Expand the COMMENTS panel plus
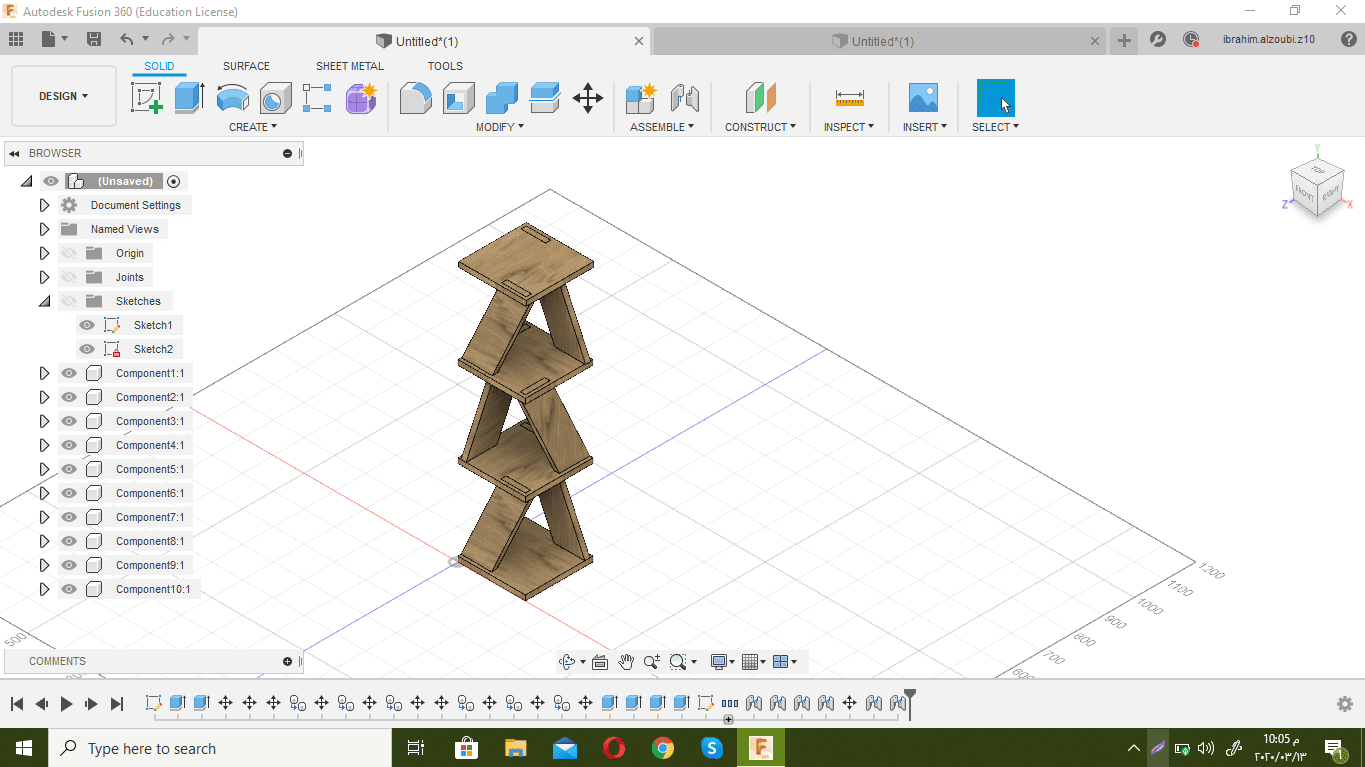Screen dimensions: 1365x767 point(287,661)
